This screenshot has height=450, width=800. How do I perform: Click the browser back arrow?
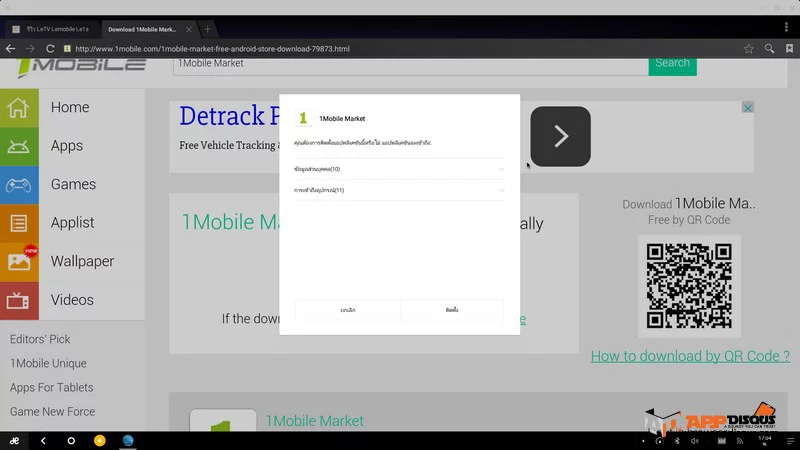point(11,48)
